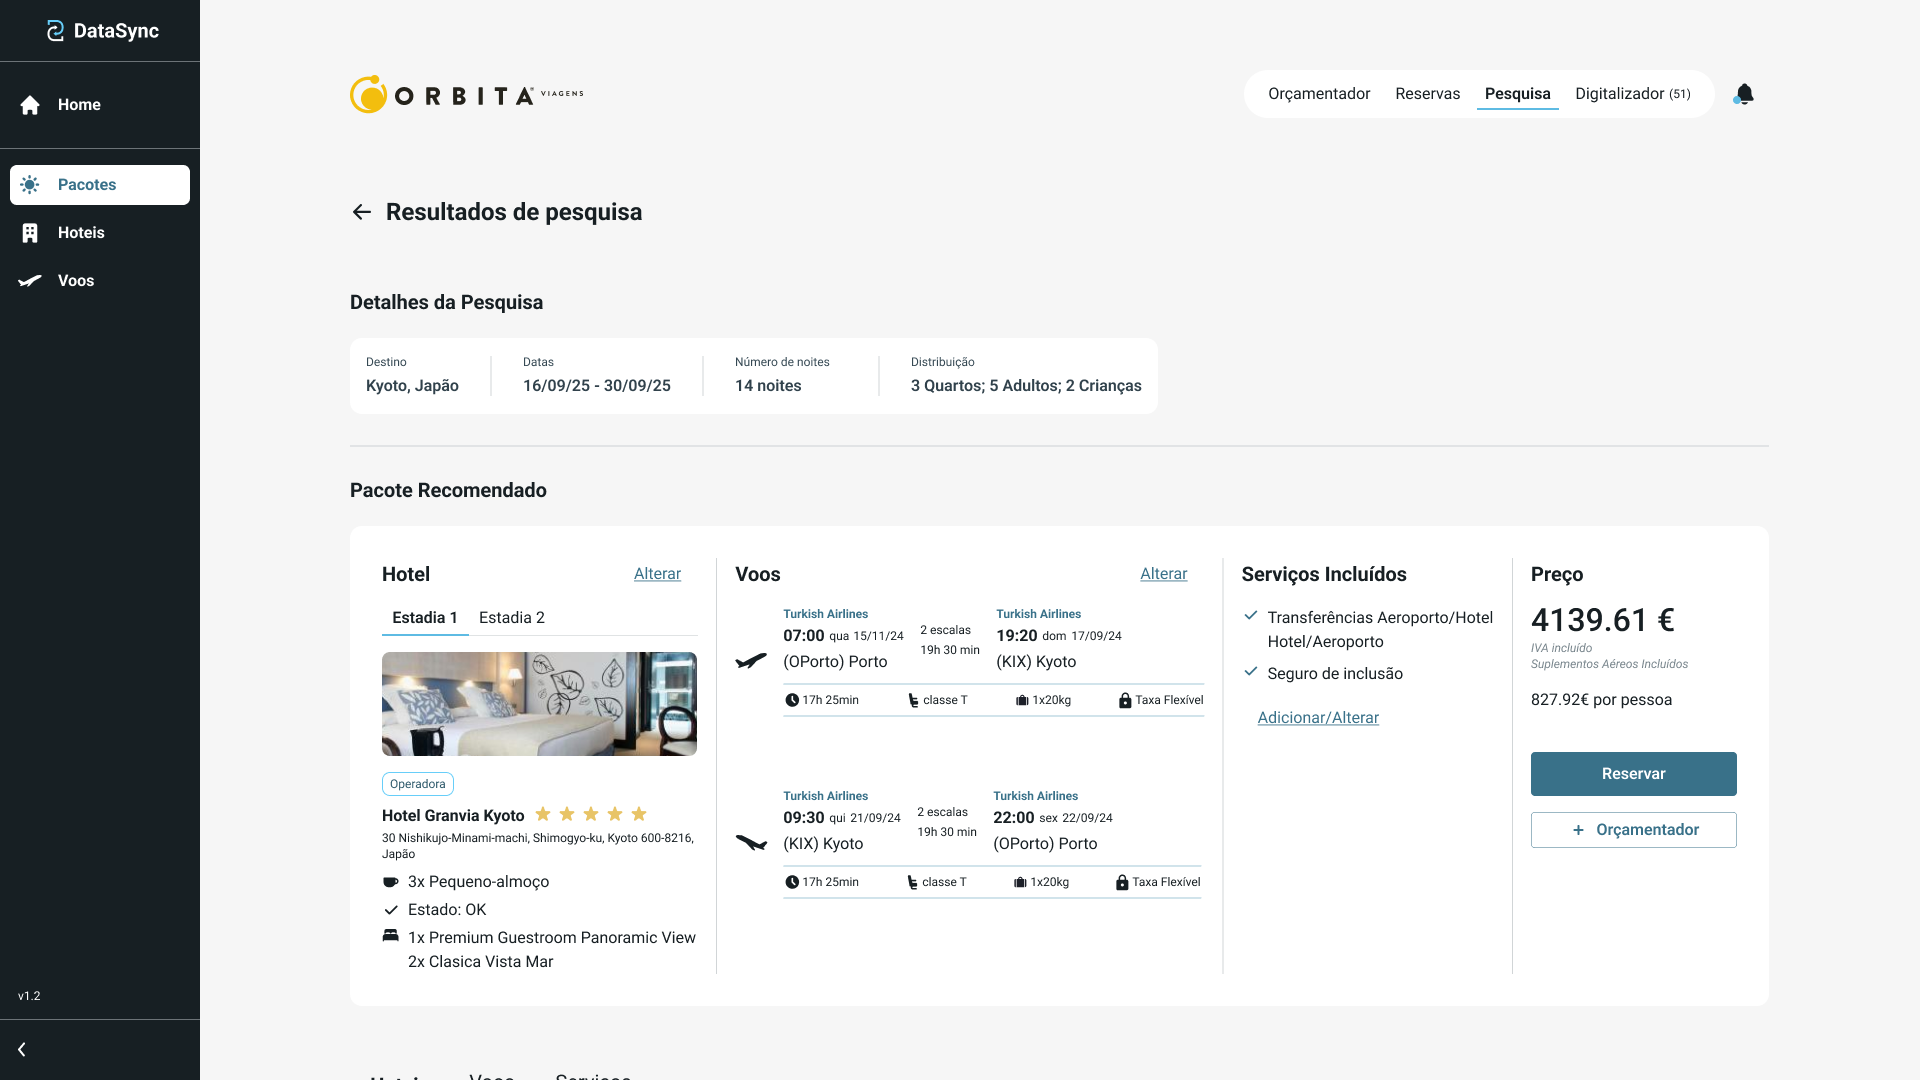Click the departing flight airplane icon
The width and height of the screenshot is (1920, 1080).
pos(751,661)
